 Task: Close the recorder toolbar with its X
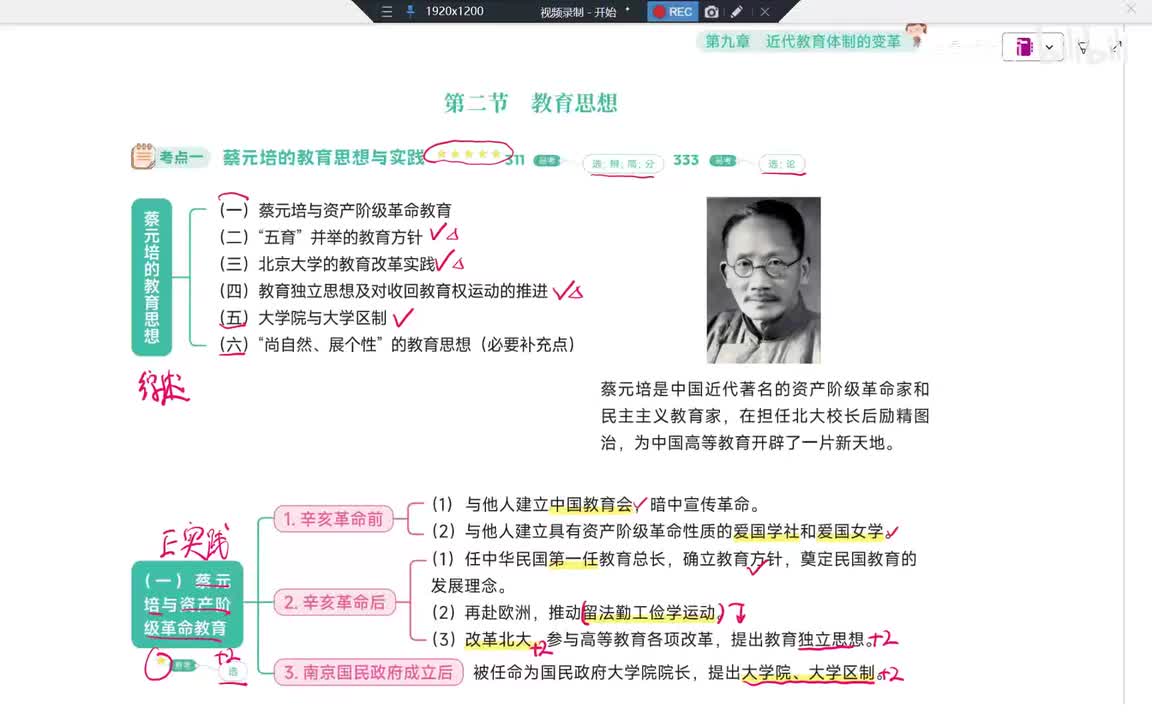click(x=765, y=12)
